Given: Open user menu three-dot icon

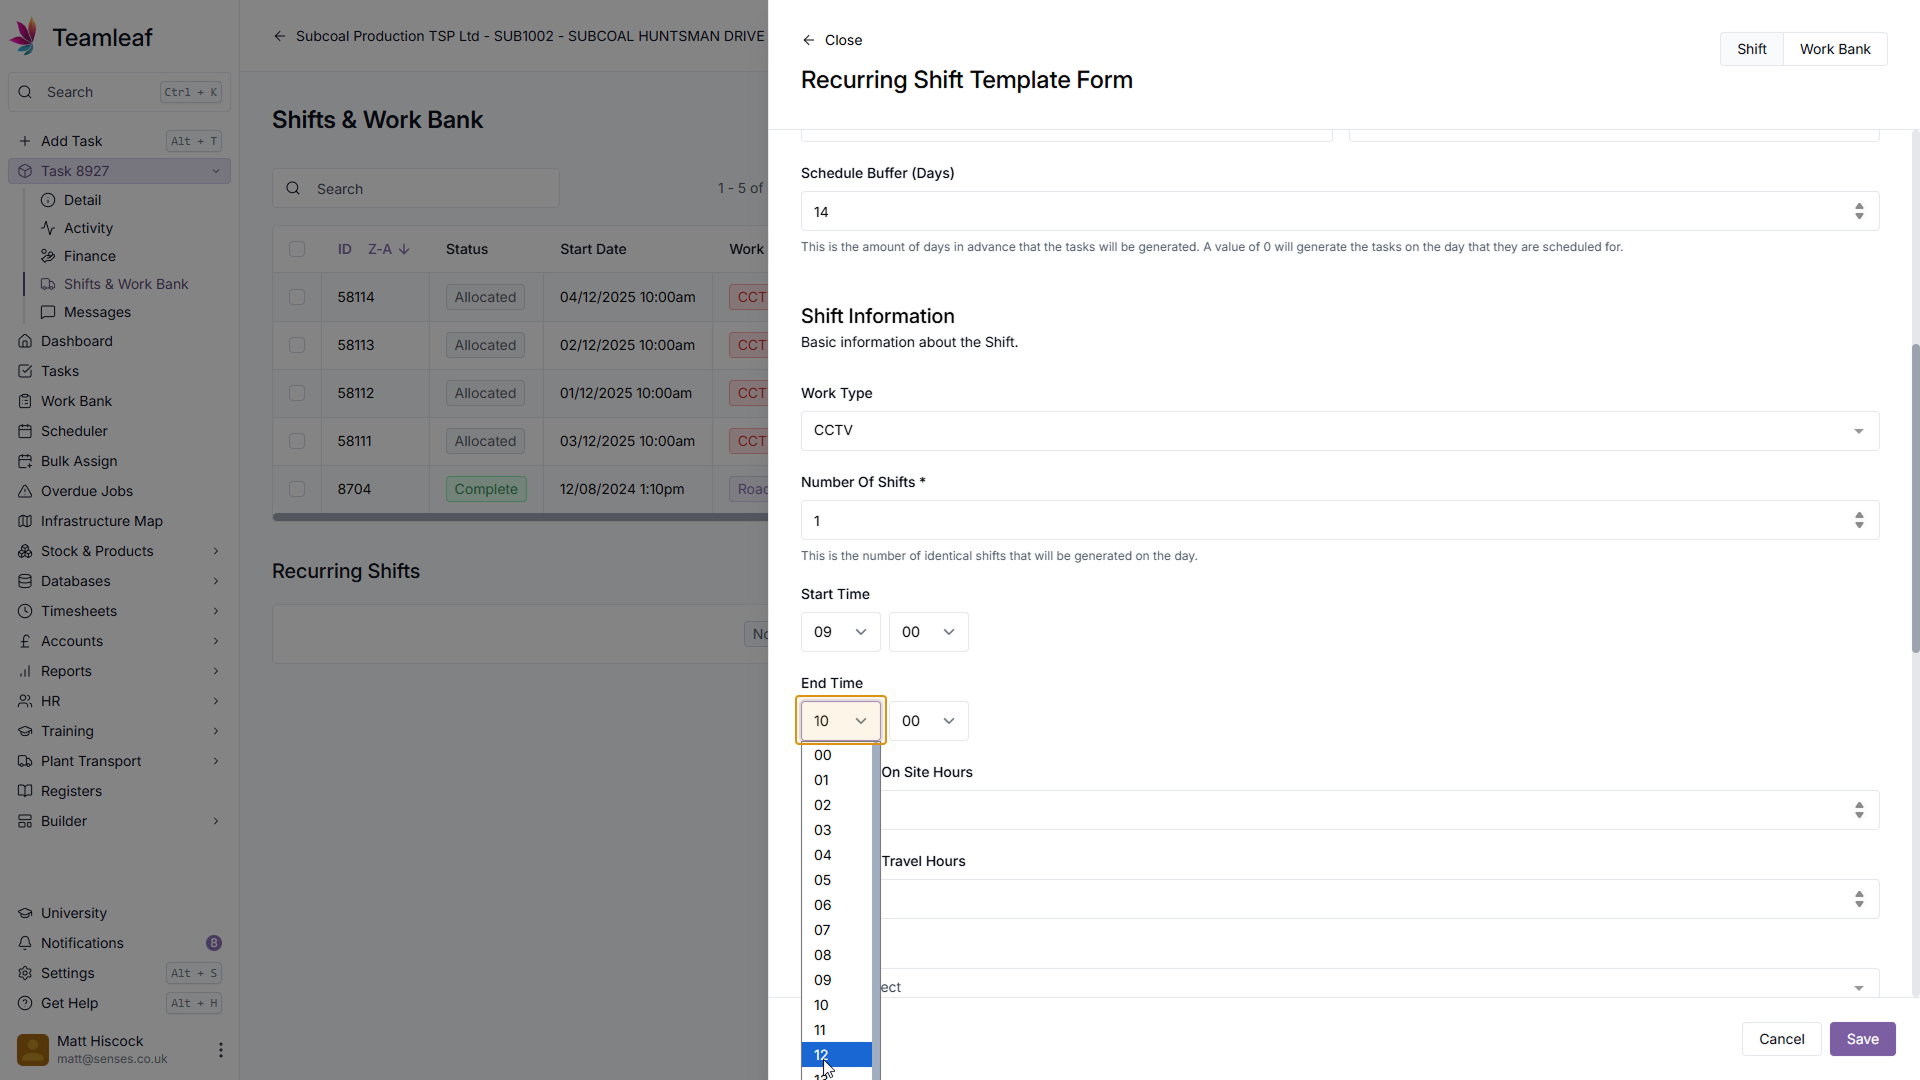Looking at the screenshot, I should [x=220, y=1050].
